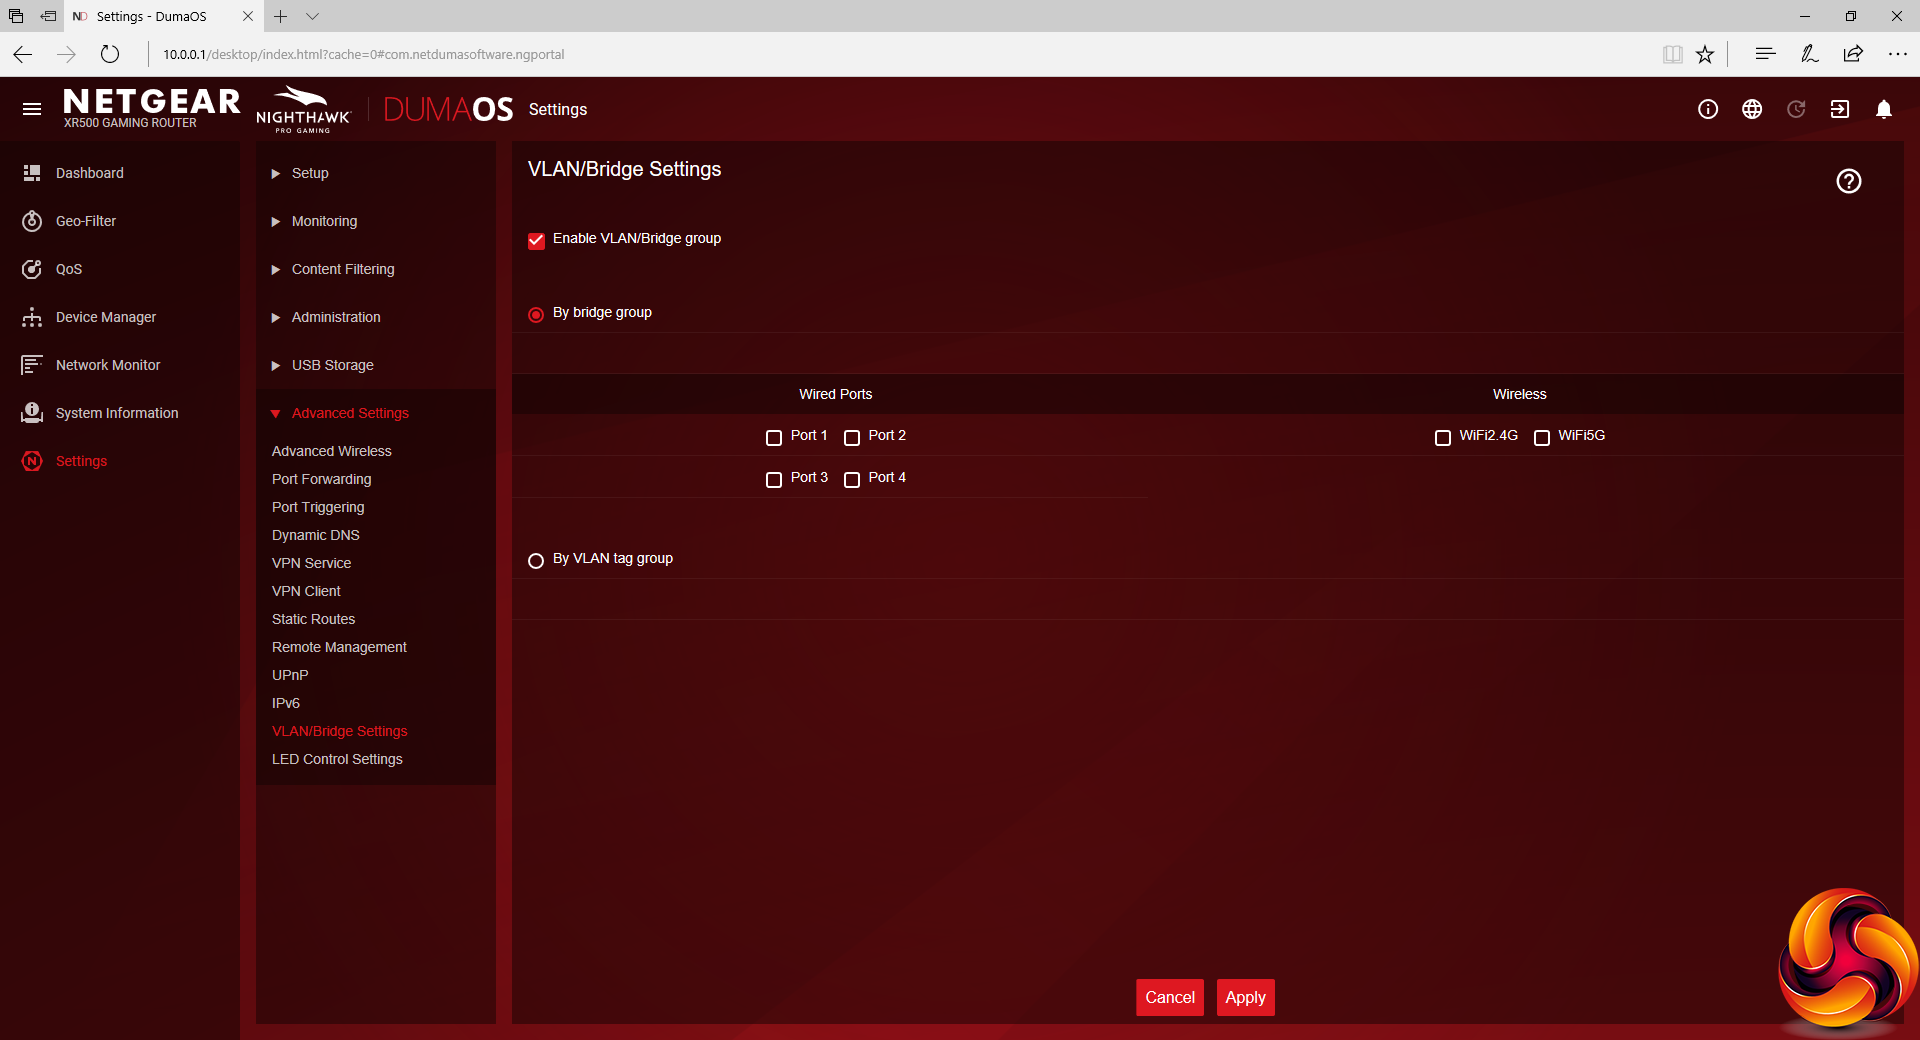Screen dimensions: 1920x1040
Task: Open Advanced Wireless settings
Action: (332, 451)
